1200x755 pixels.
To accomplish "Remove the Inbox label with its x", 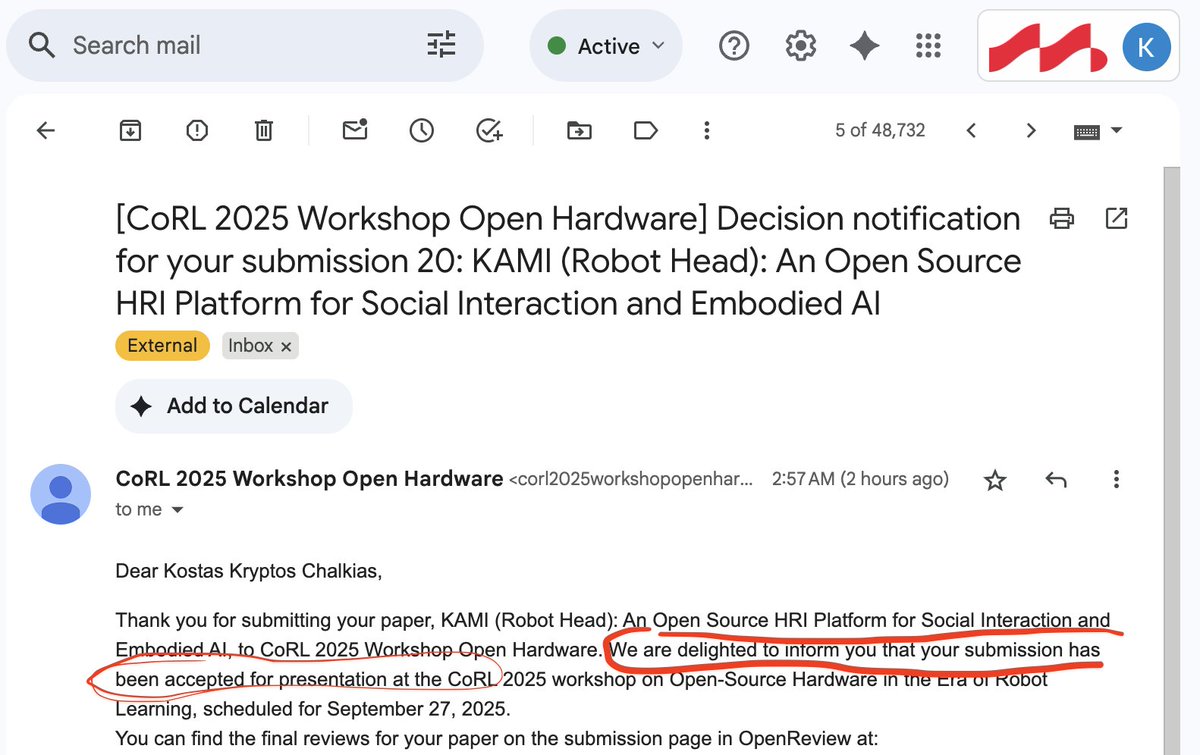I will coord(287,345).
